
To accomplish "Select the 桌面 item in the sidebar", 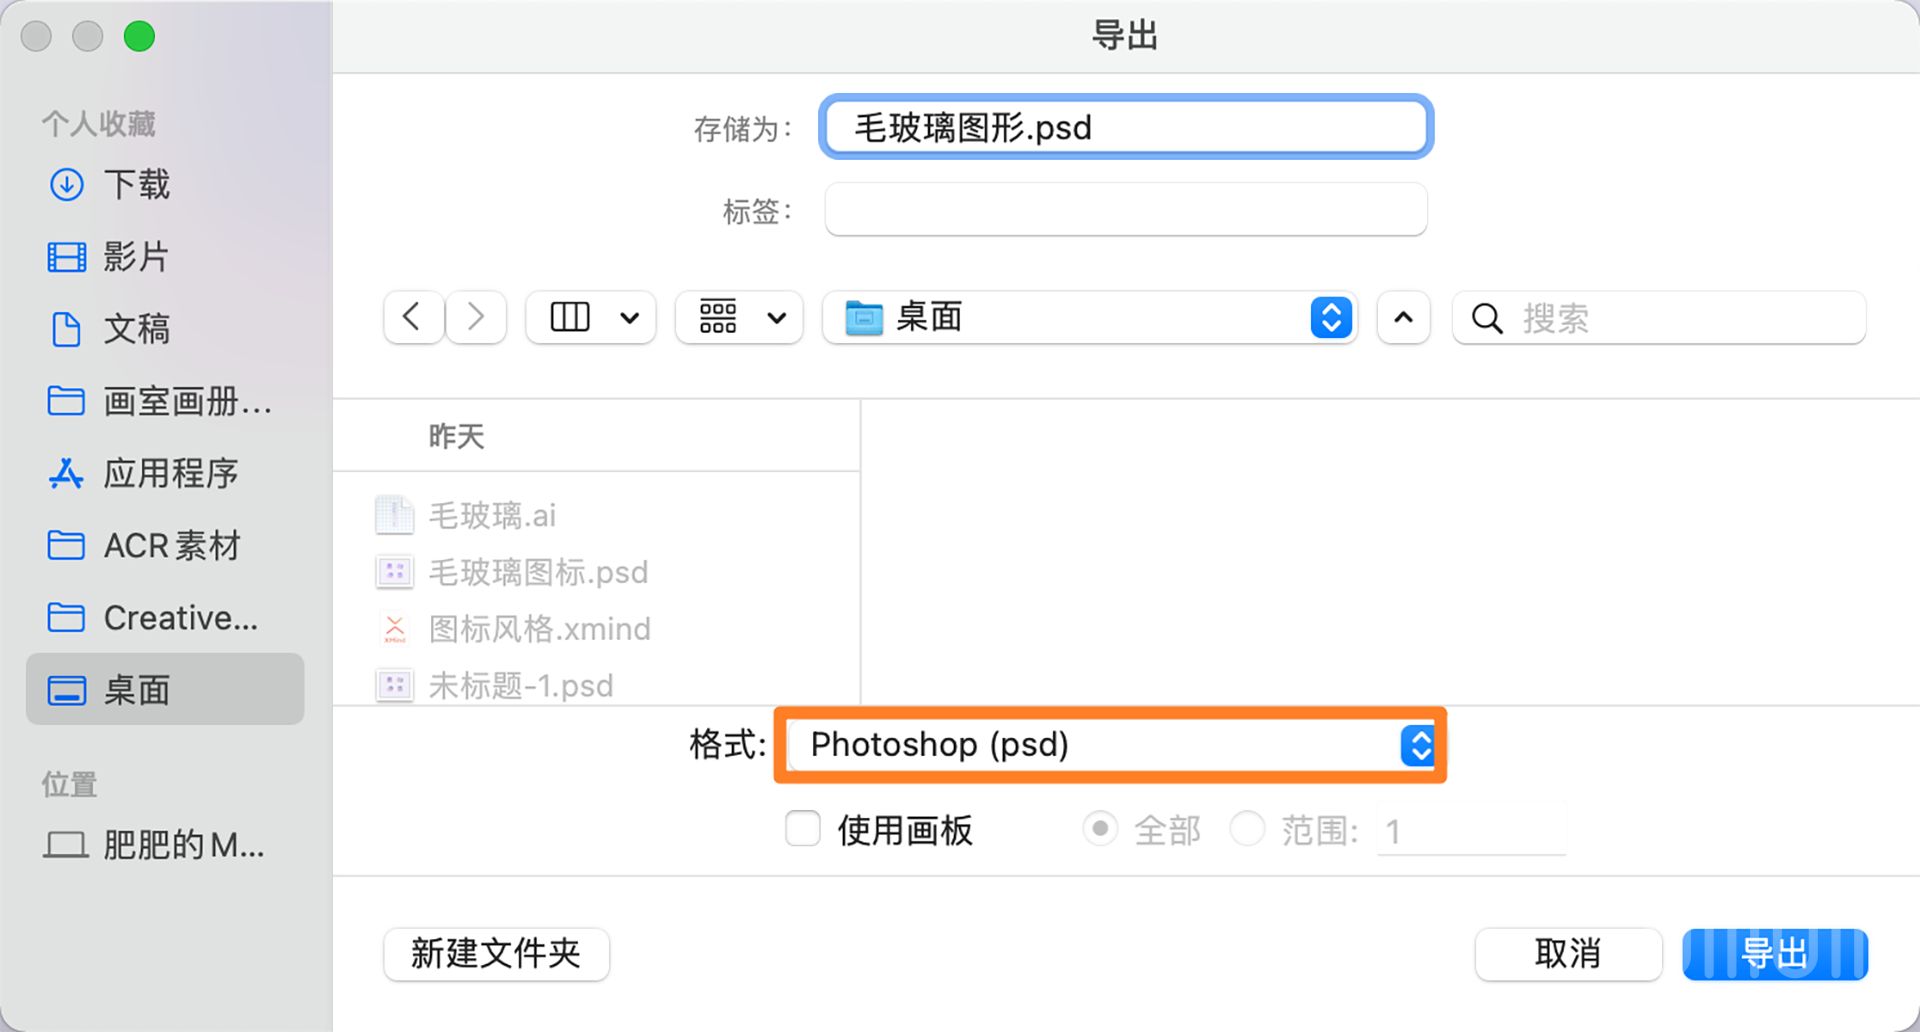I will coord(137,689).
